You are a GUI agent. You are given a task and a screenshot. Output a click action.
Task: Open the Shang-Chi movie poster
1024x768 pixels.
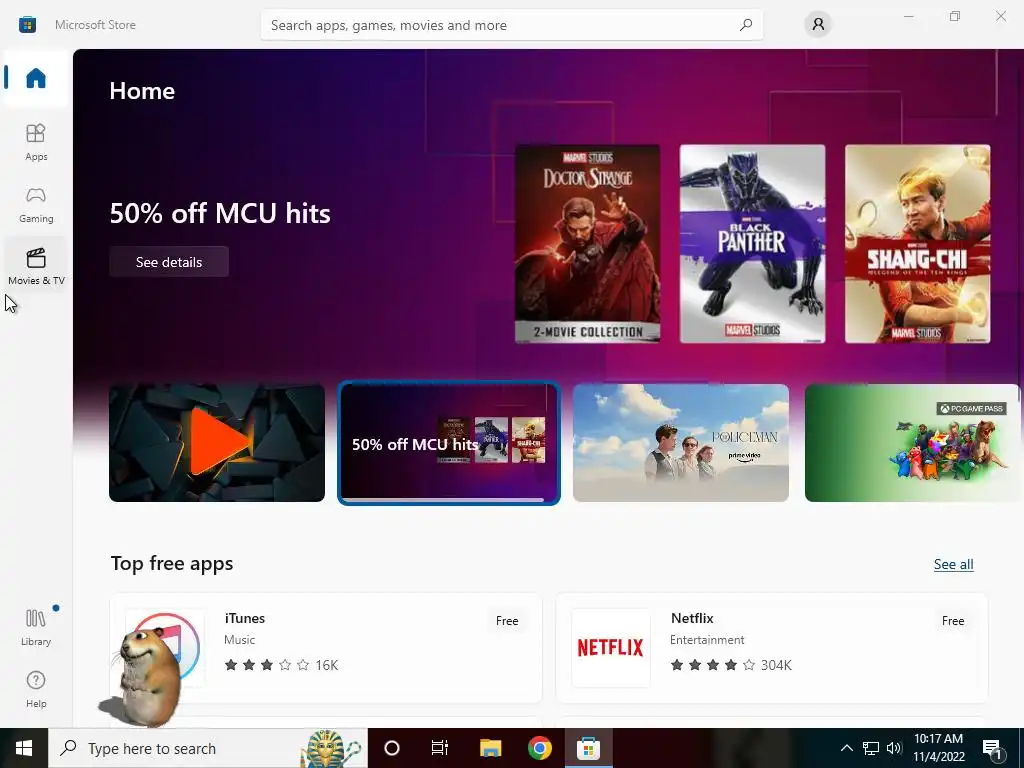tap(918, 244)
